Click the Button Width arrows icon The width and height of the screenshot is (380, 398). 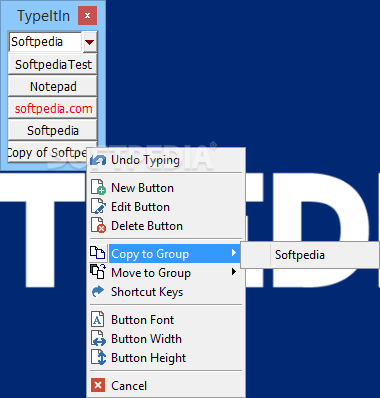click(98, 338)
